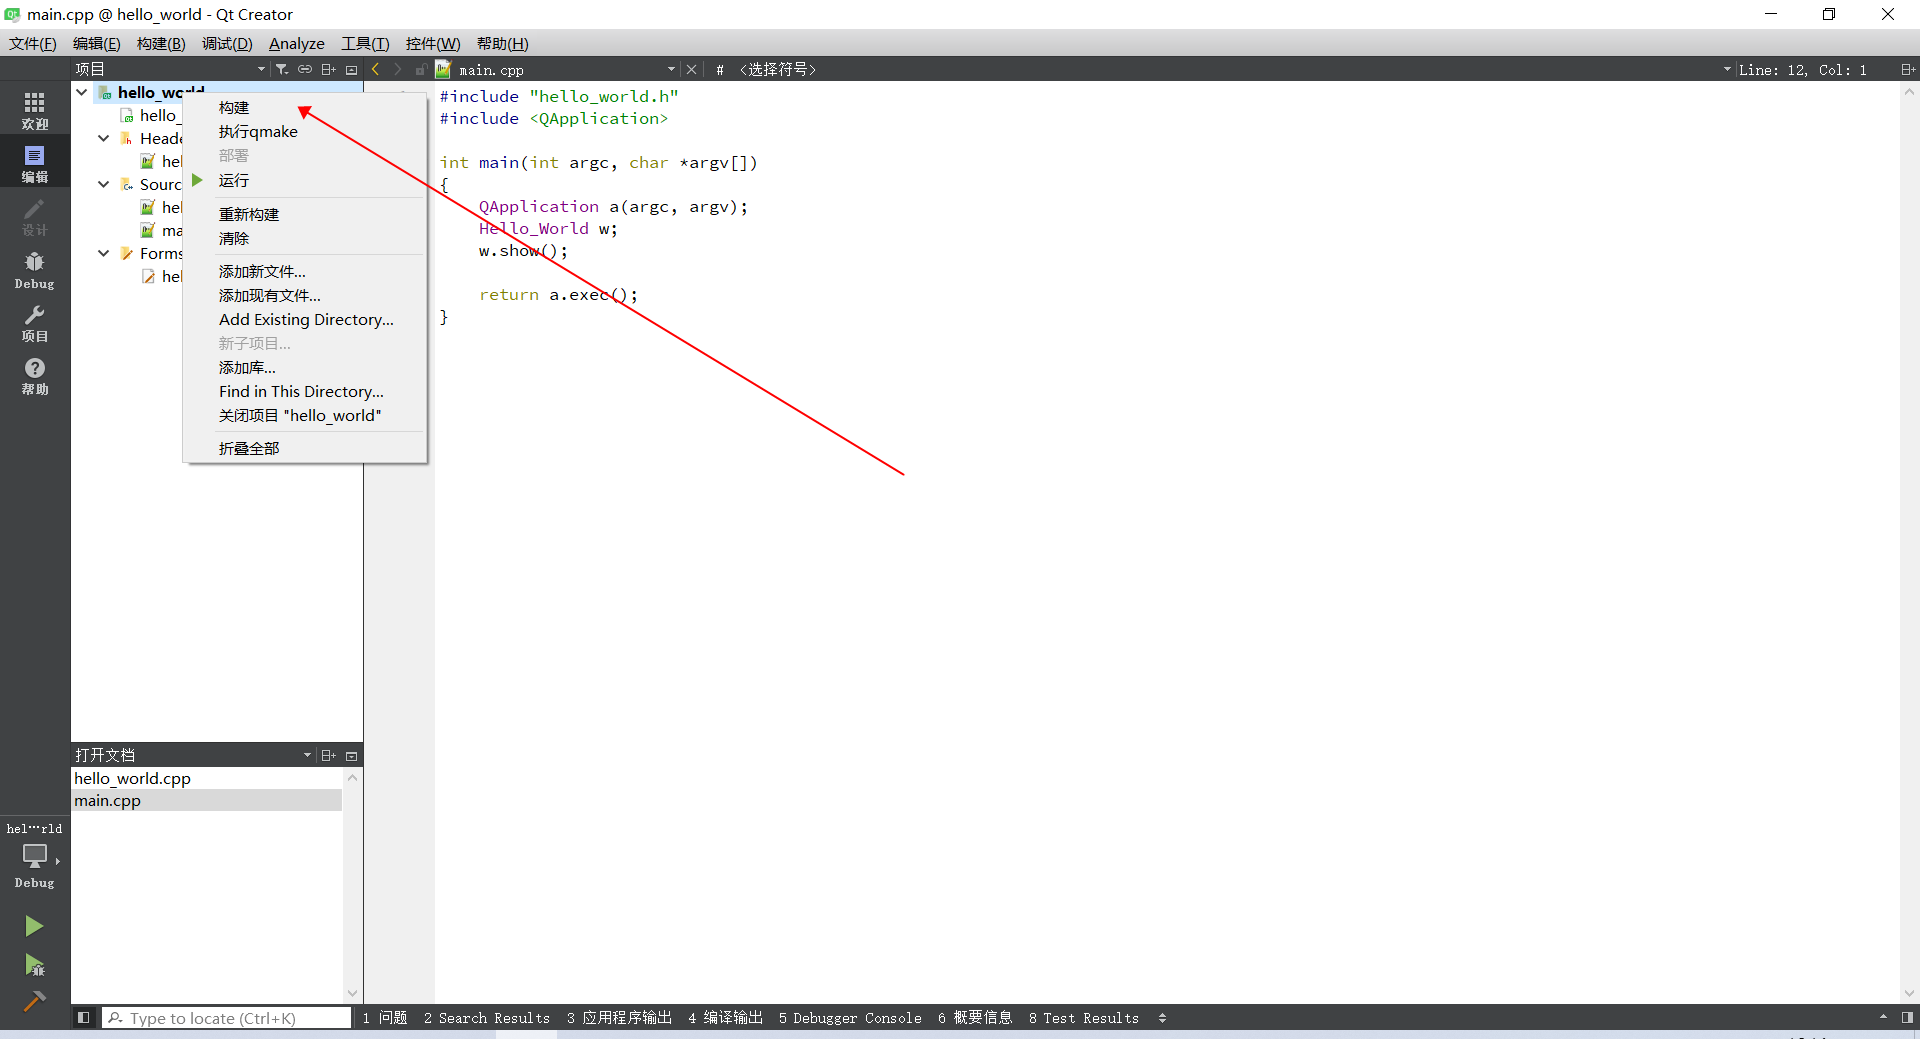The width and height of the screenshot is (1920, 1039).
Task: Click the Type to locate search field
Action: point(227,1018)
